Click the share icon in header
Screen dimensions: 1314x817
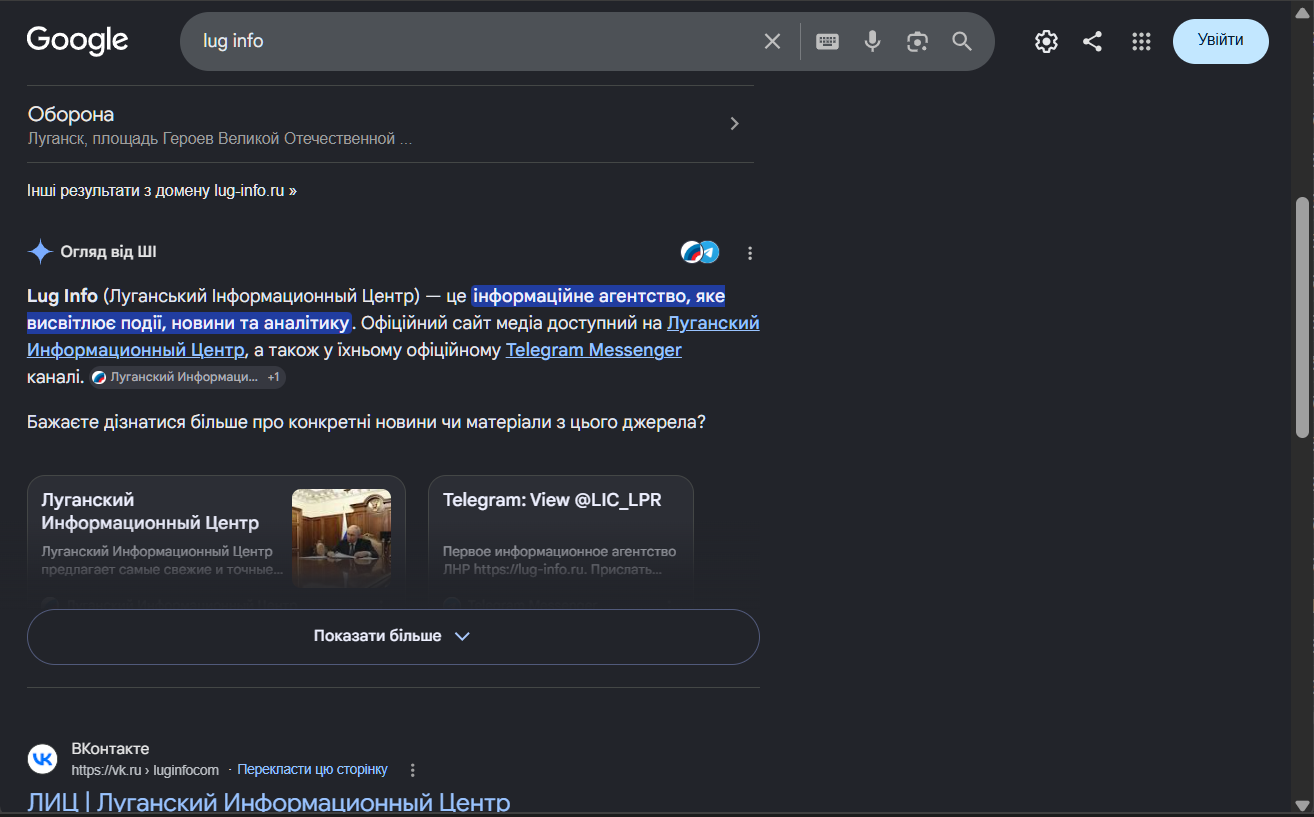tap(1093, 41)
